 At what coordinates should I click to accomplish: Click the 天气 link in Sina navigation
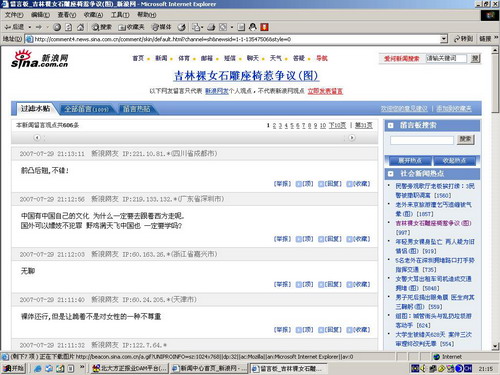coord(276,58)
